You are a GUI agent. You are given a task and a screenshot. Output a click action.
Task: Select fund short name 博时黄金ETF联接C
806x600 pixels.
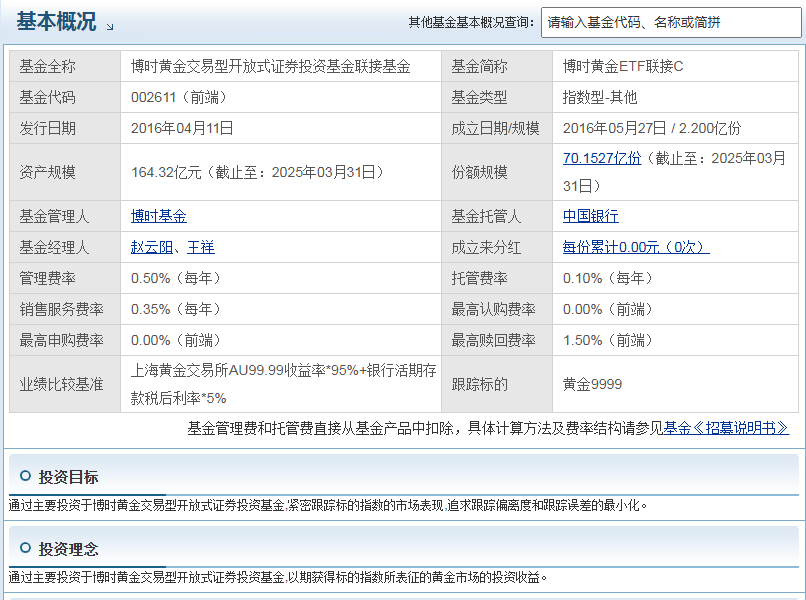pyautogui.click(x=623, y=66)
